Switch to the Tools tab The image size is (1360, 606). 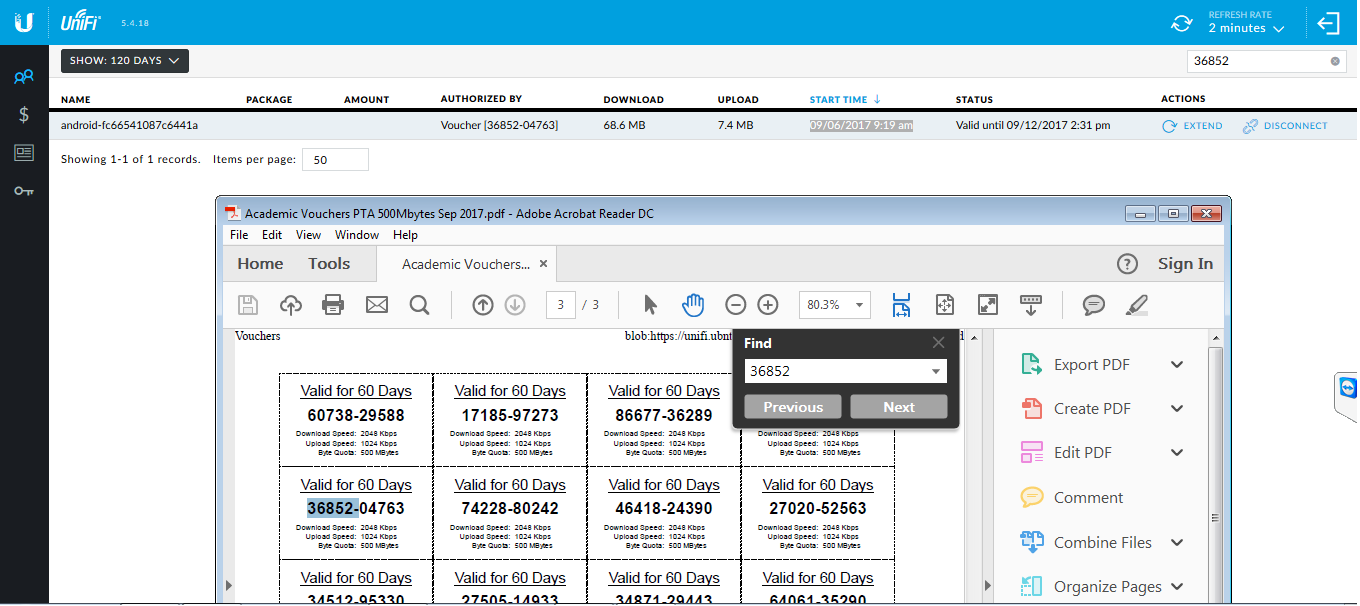[329, 264]
